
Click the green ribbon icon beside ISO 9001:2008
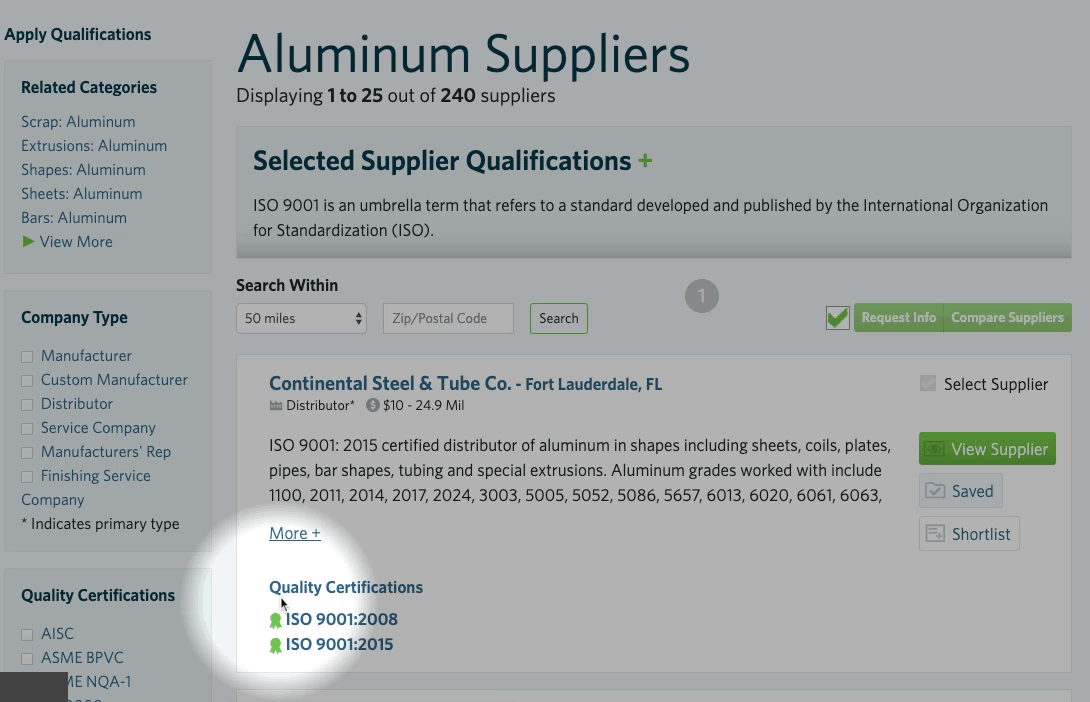[276, 620]
